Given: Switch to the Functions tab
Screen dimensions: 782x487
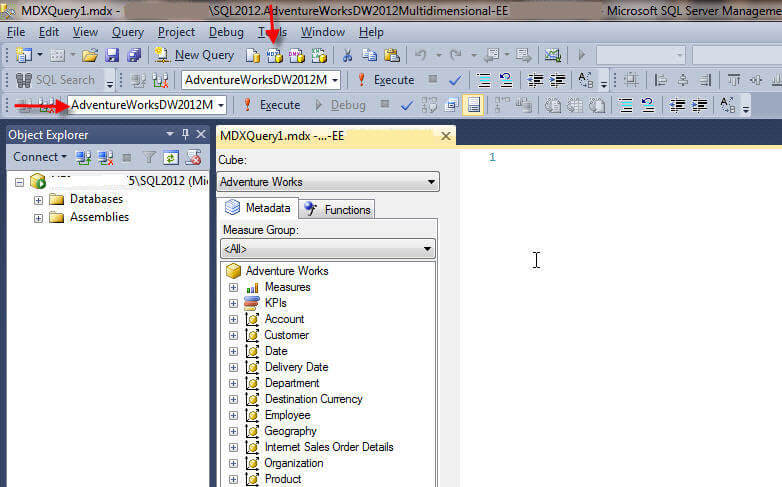Looking at the screenshot, I should pyautogui.click(x=338, y=210).
